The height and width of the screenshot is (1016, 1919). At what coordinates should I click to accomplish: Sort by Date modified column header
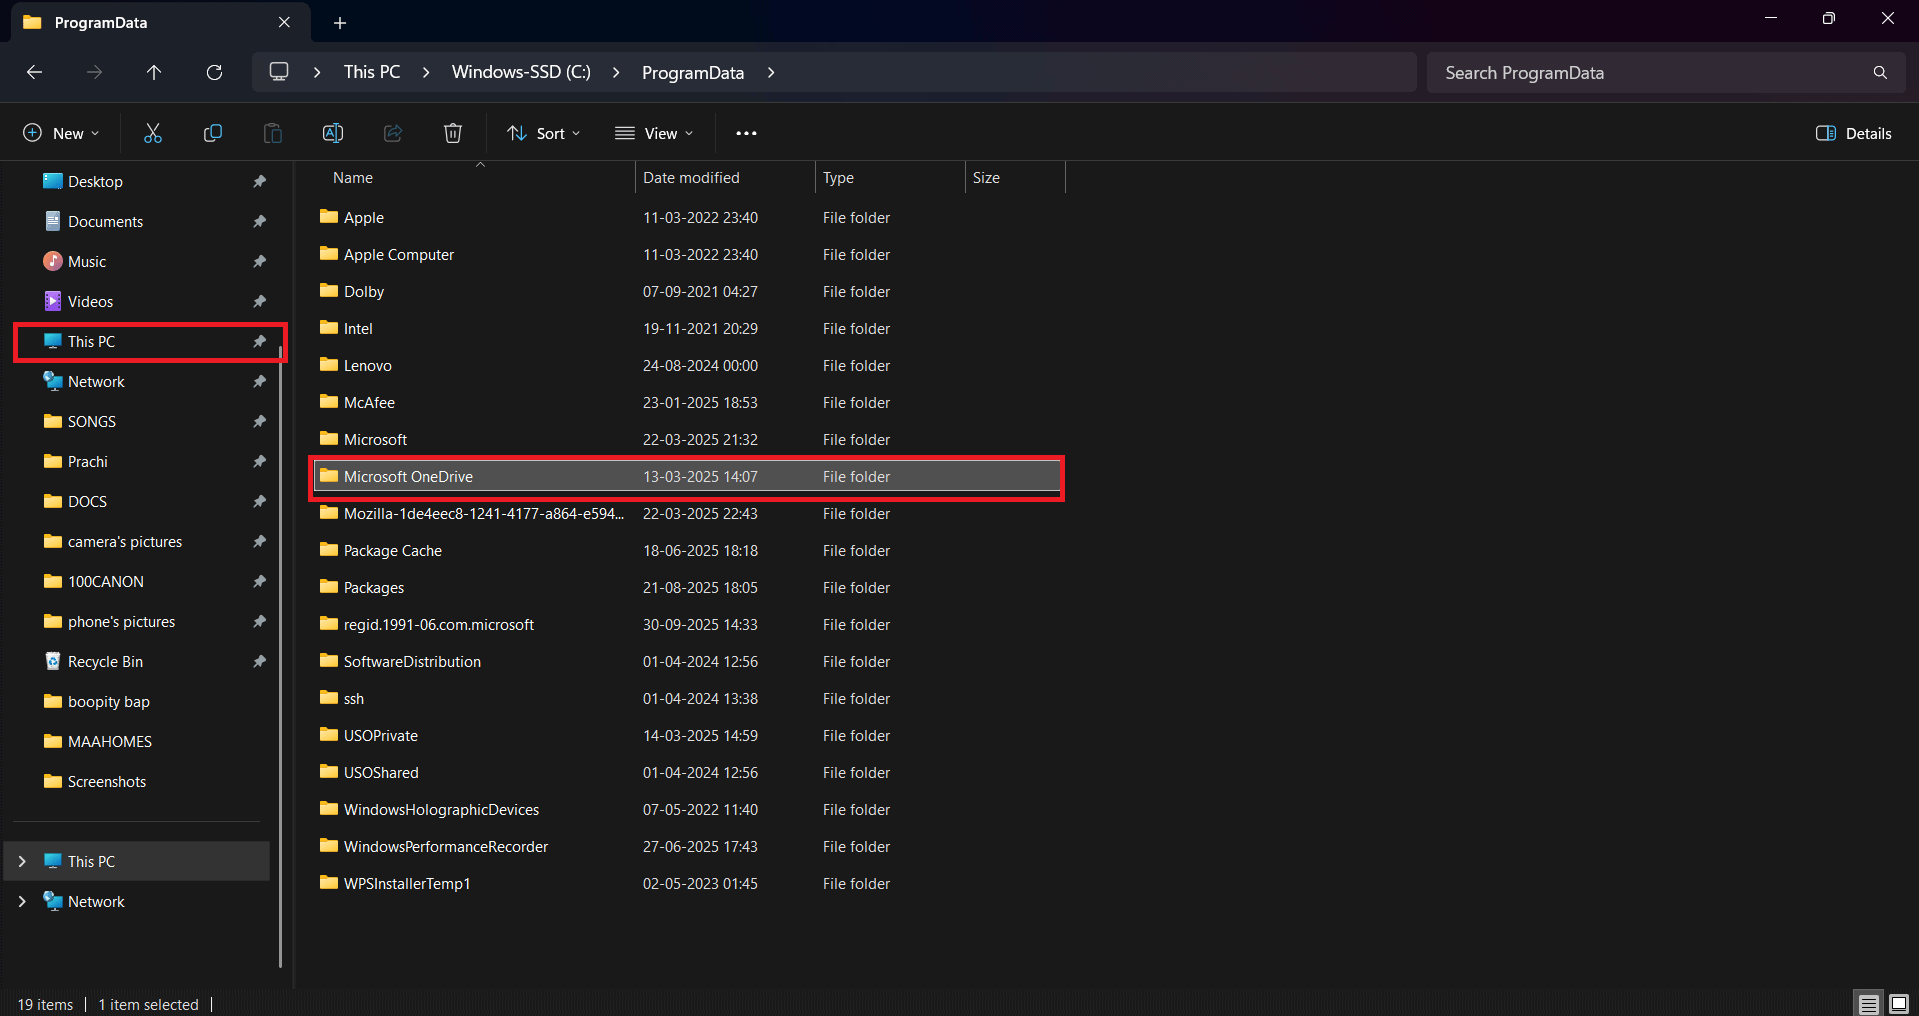tap(691, 178)
